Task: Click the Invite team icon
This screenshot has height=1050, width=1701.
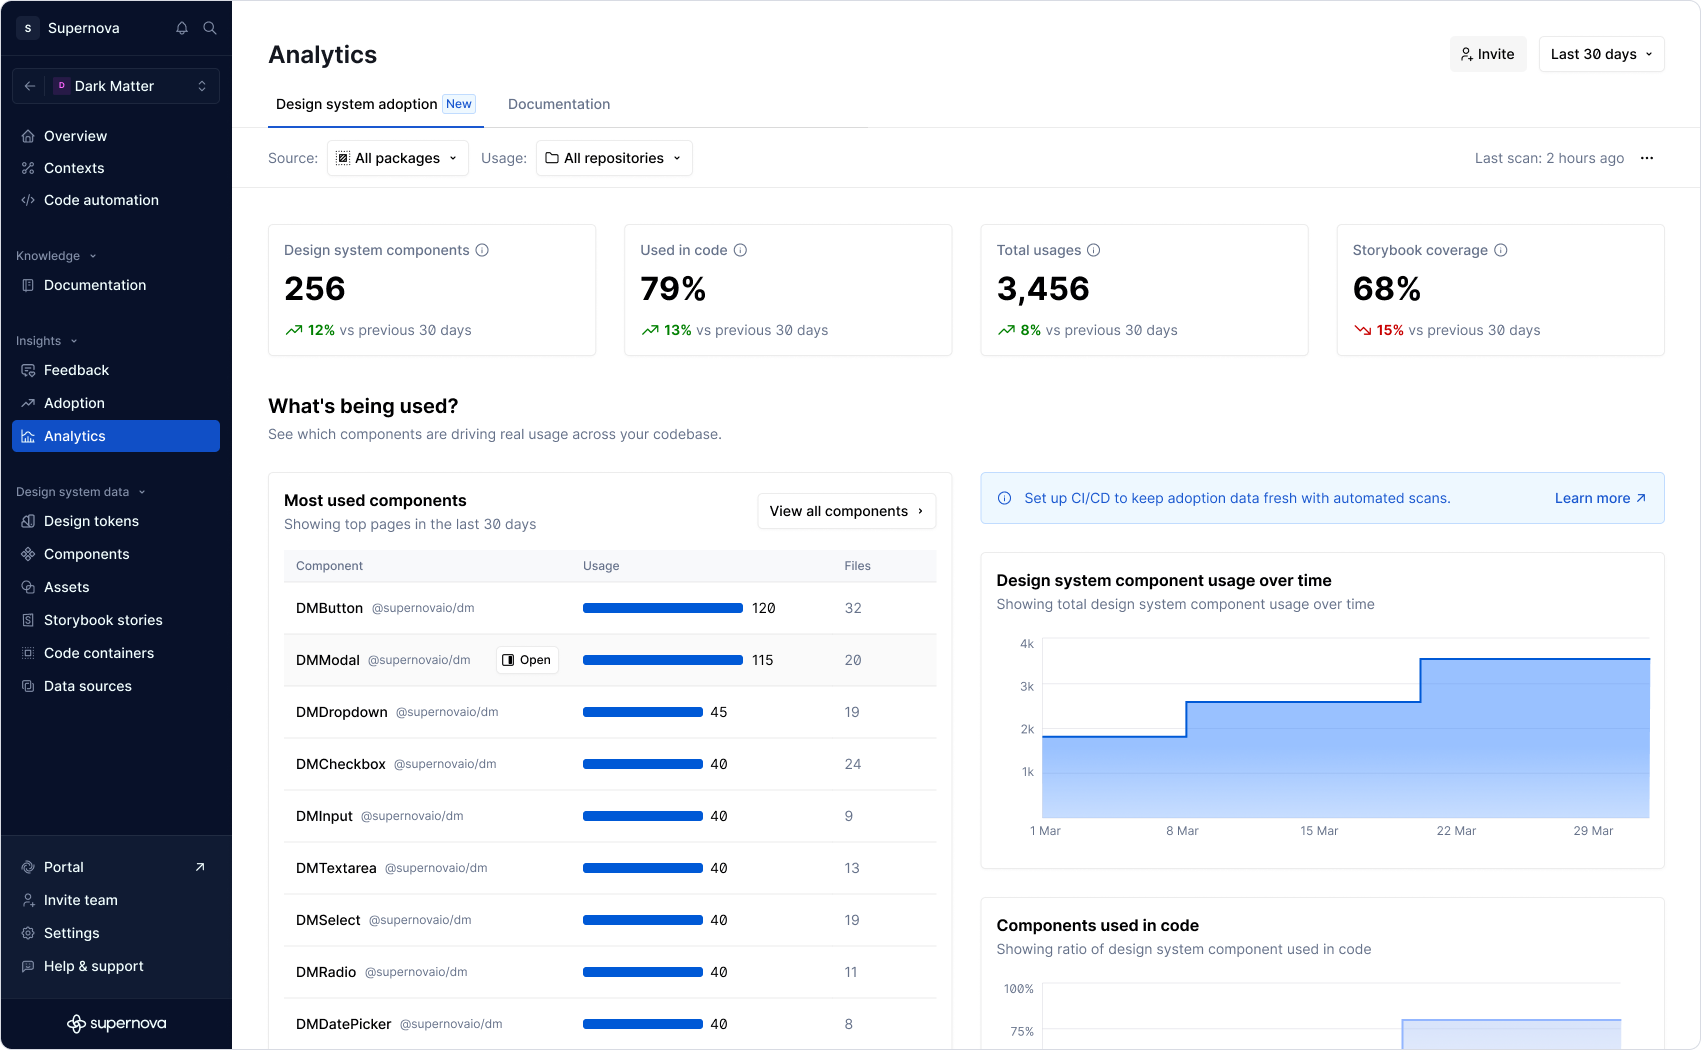Action: click(x=28, y=900)
